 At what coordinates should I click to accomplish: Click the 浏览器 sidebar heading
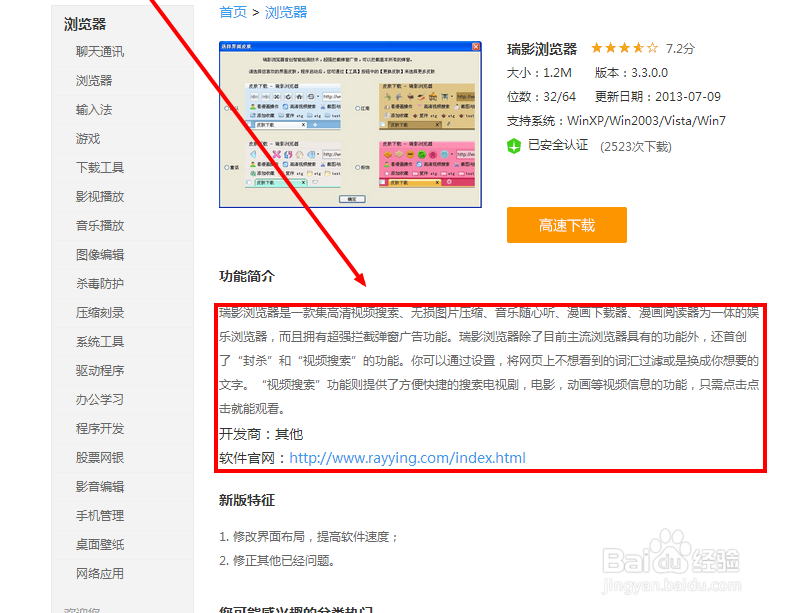coord(85,24)
